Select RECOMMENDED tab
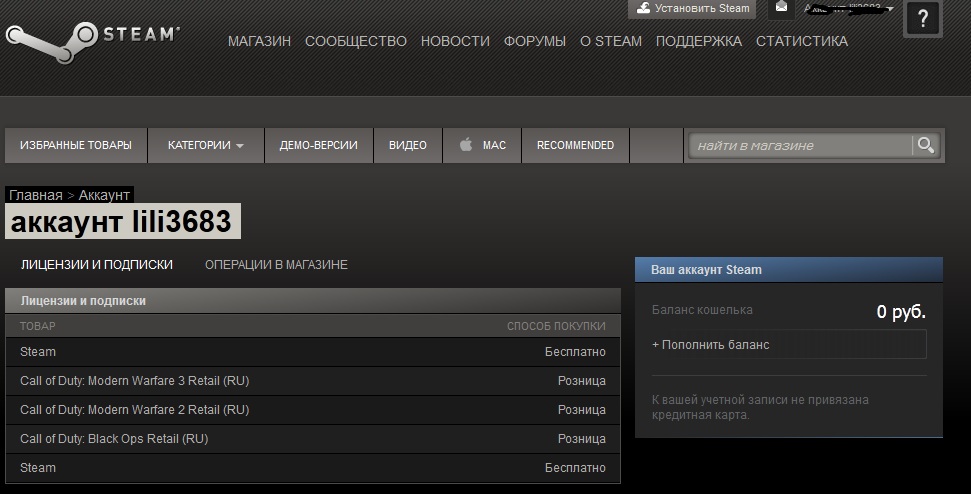 tap(575, 145)
